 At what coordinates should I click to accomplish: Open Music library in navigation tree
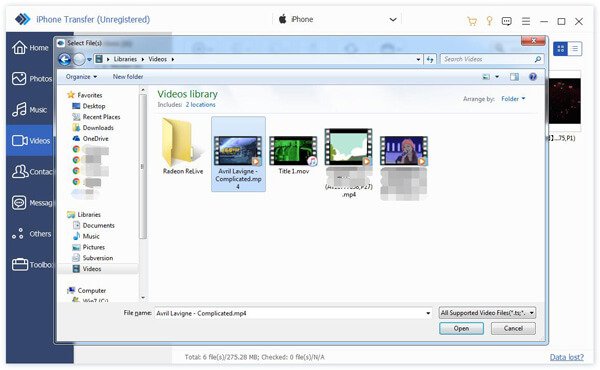click(91, 236)
